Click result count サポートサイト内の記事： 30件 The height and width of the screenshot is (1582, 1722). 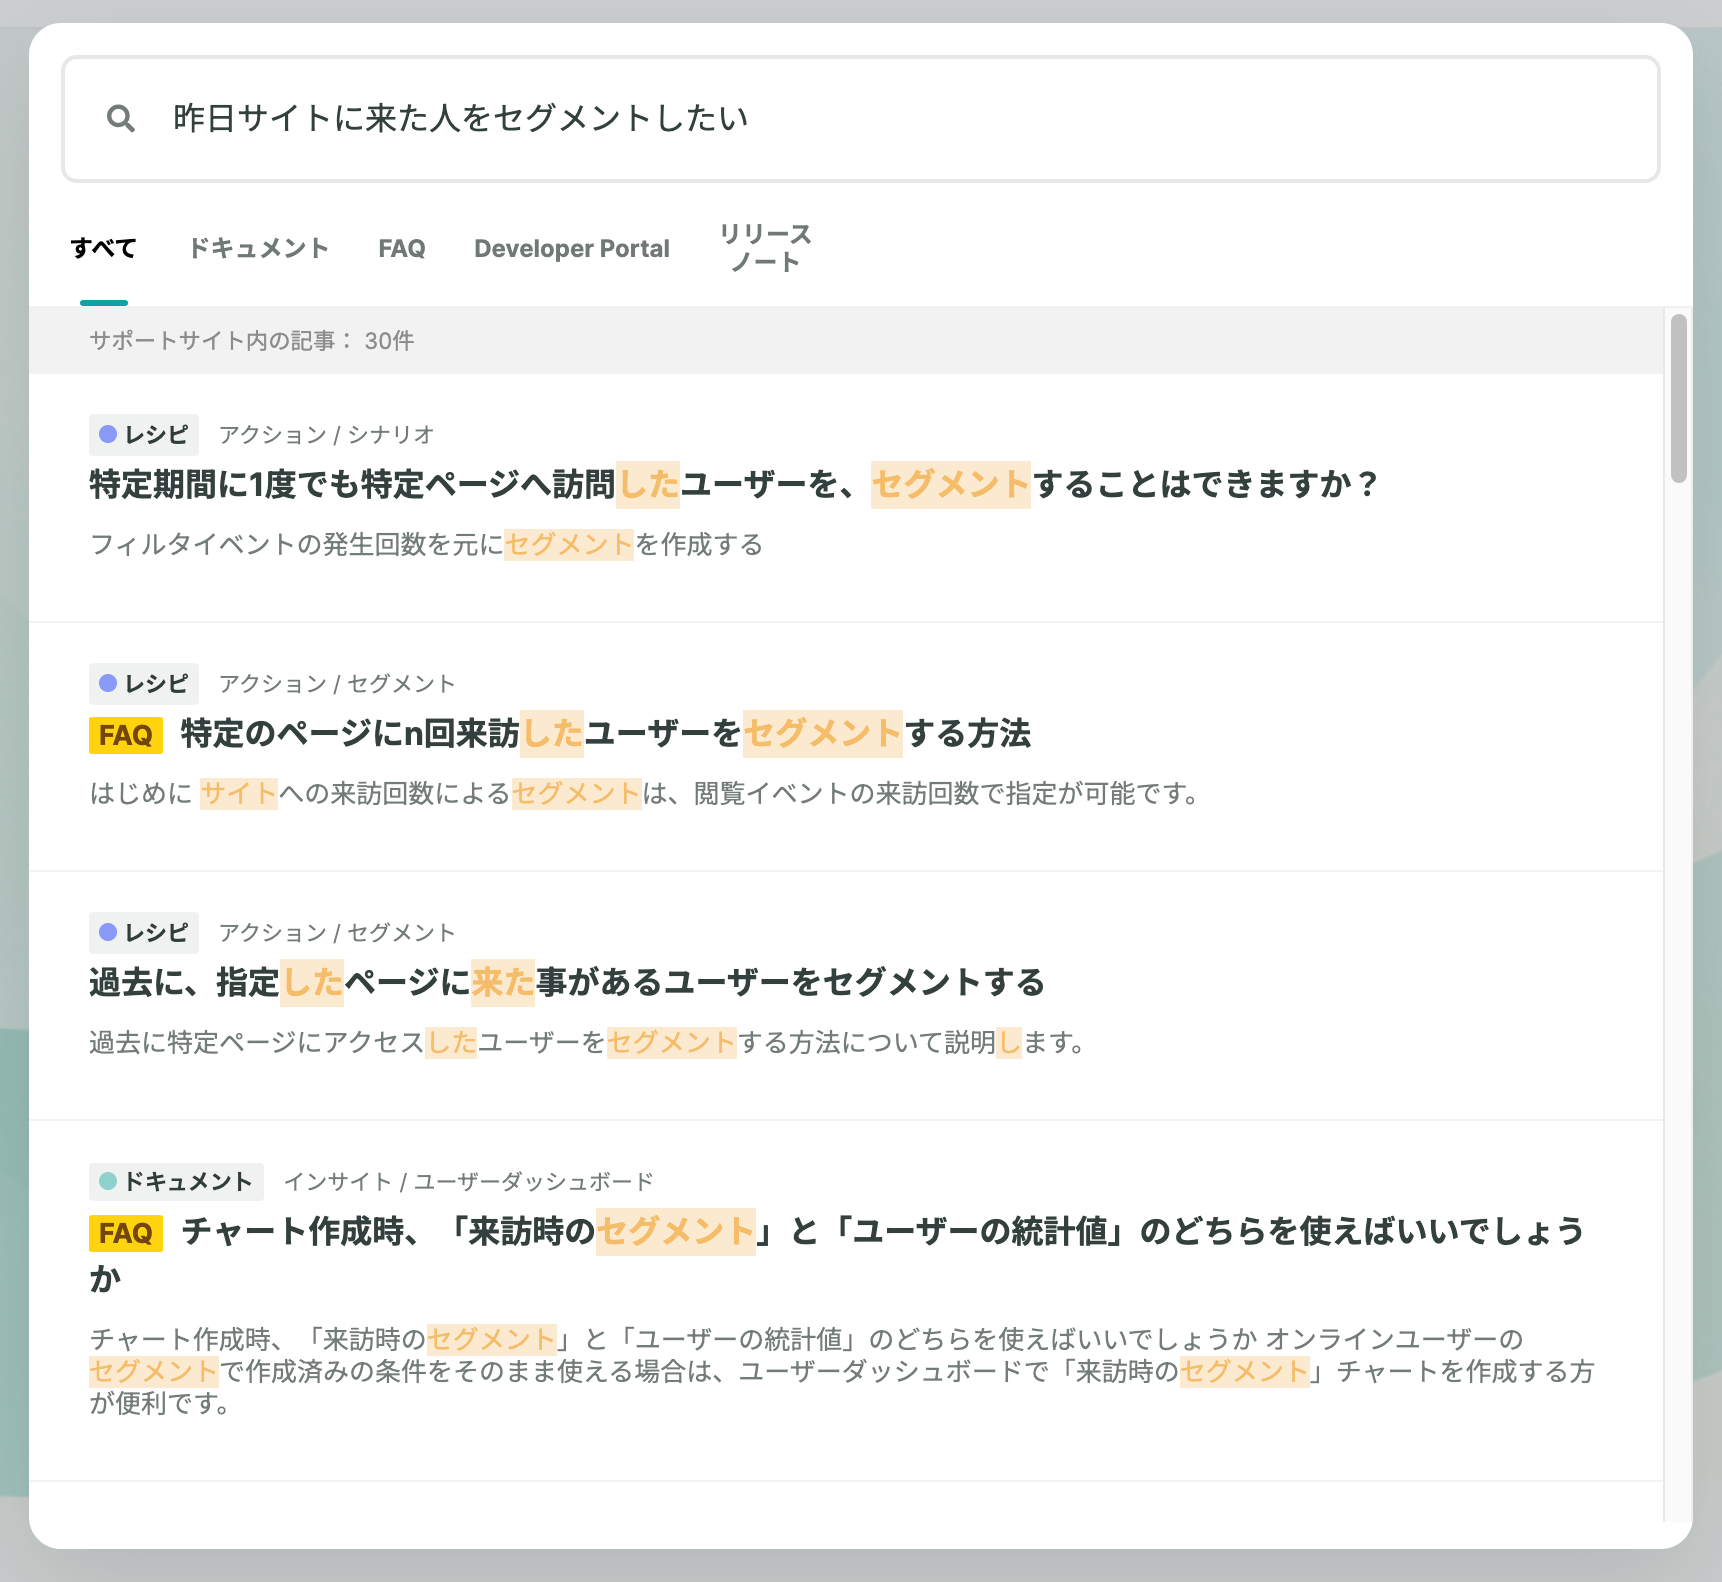pyautogui.click(x=252, y=340)
